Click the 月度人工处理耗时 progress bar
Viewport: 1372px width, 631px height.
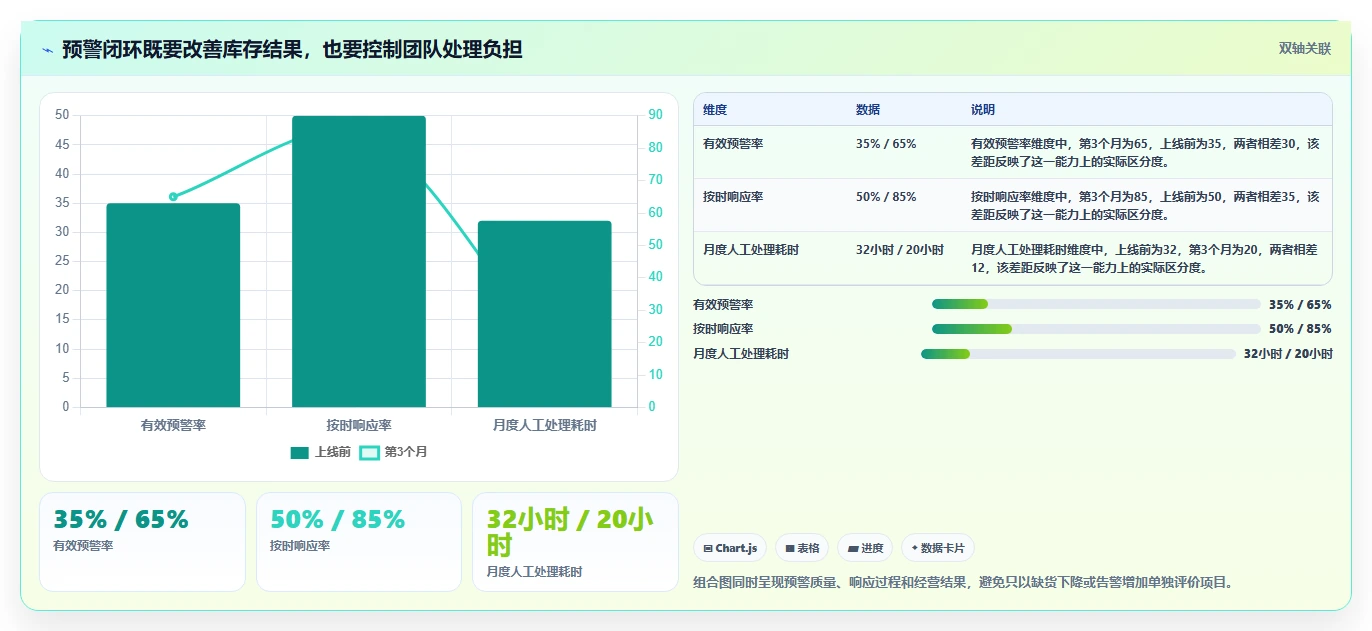(x=1078, y=354)
